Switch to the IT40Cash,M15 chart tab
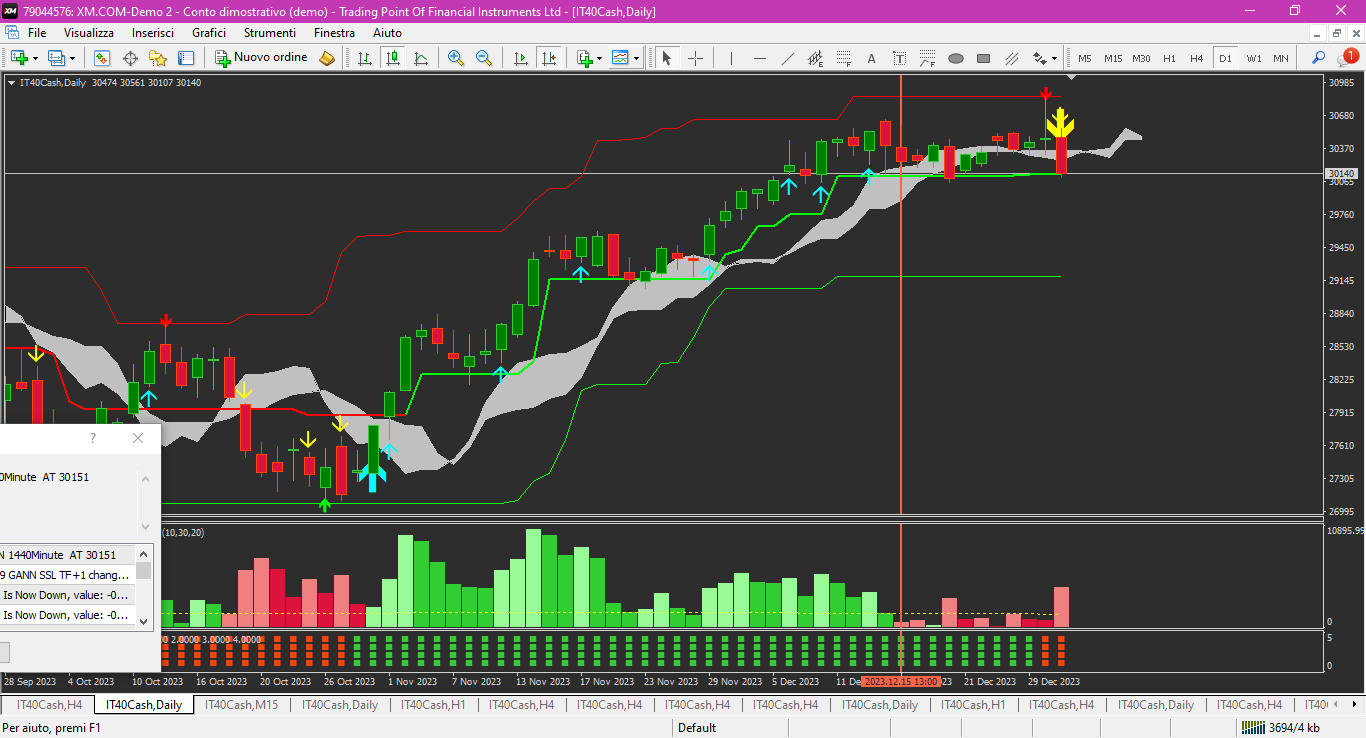Image resolution: width=1366 pixels, height=738 pixels. pyautogui.click(x=242, y=705)
